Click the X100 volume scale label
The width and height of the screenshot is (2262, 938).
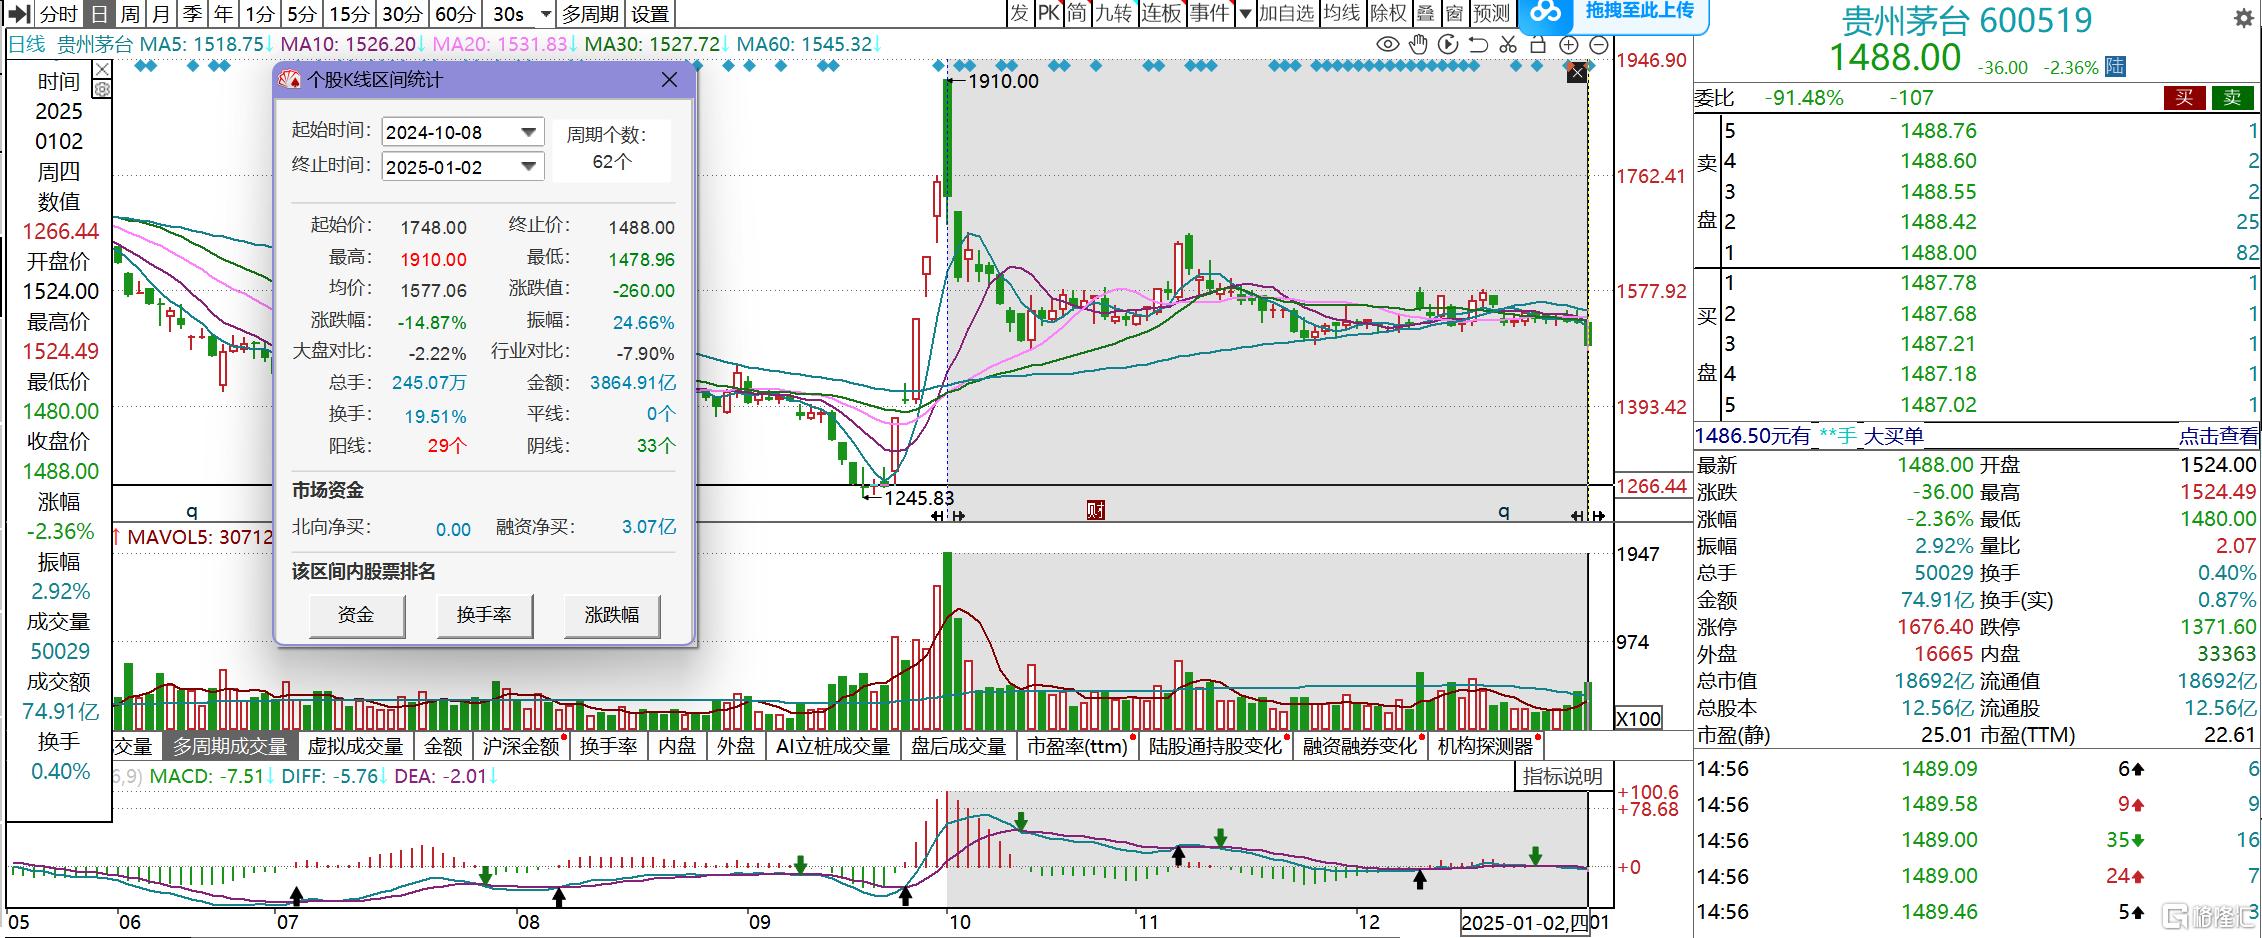pos(1639,718)
